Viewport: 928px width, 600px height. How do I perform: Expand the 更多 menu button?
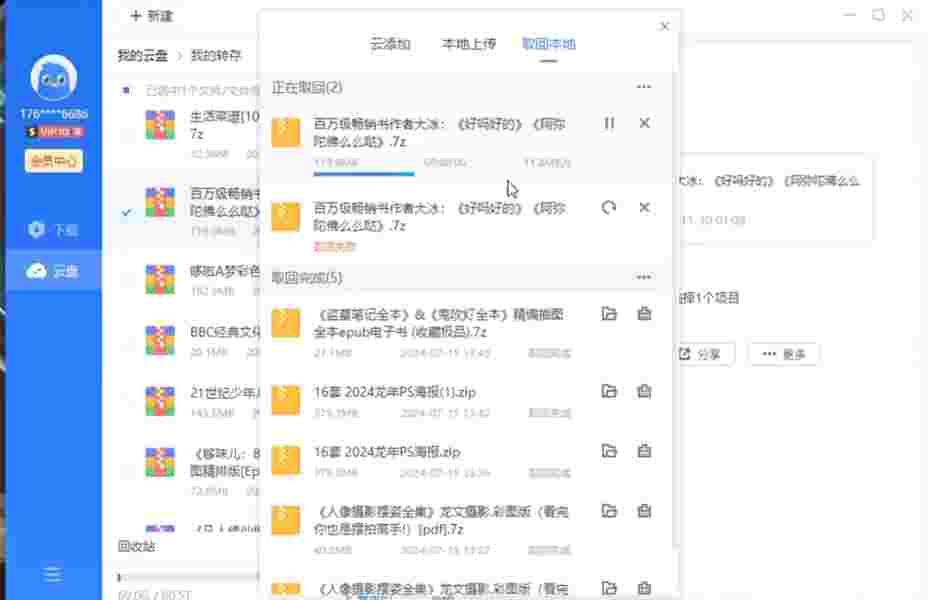(784, 354)
